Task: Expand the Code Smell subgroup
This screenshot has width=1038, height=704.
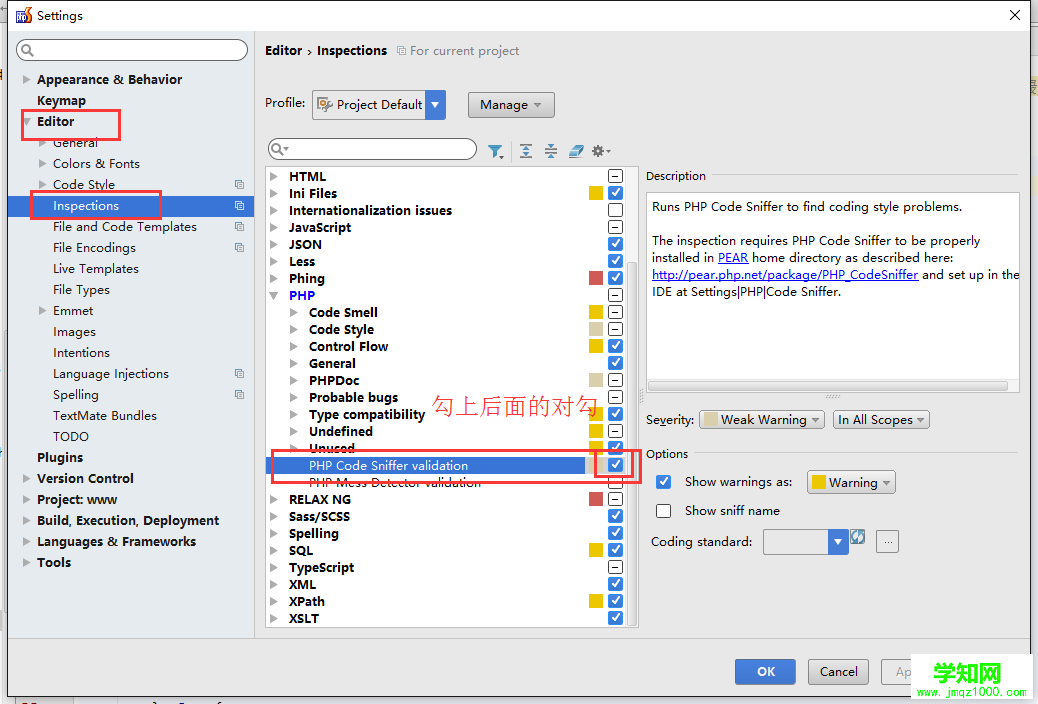Action: point(294,312)
